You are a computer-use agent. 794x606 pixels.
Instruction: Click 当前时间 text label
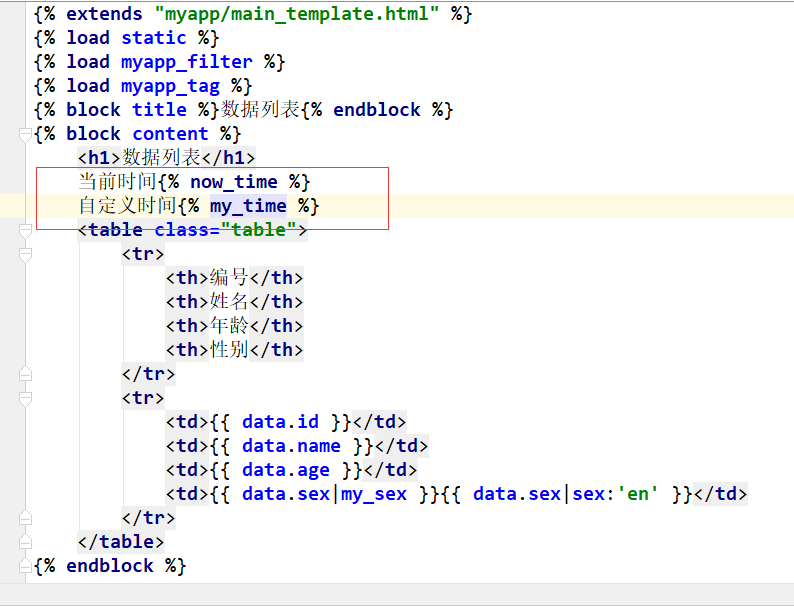pos(117,181)
